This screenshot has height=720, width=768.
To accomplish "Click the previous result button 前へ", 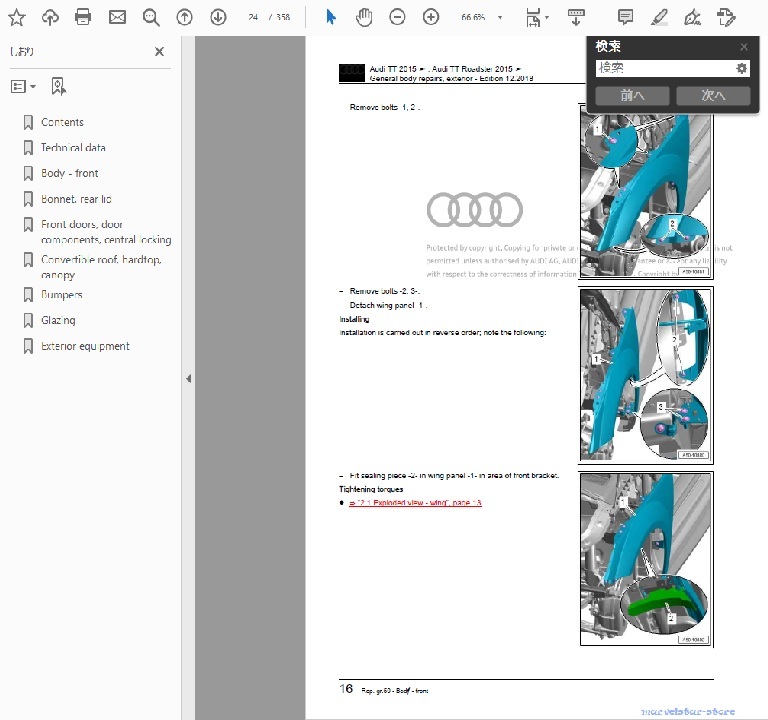I will [632, 95].
